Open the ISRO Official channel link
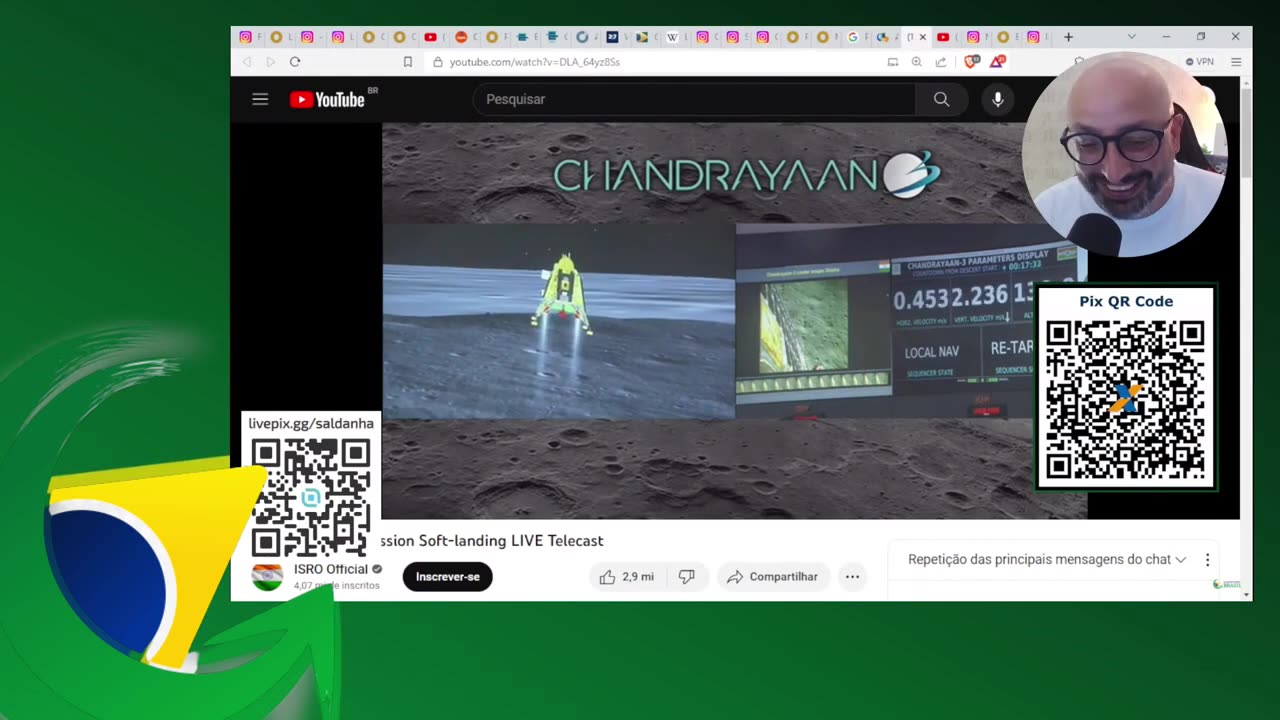Viewport: 1280px width, 720px height. (x=331, y=569)
